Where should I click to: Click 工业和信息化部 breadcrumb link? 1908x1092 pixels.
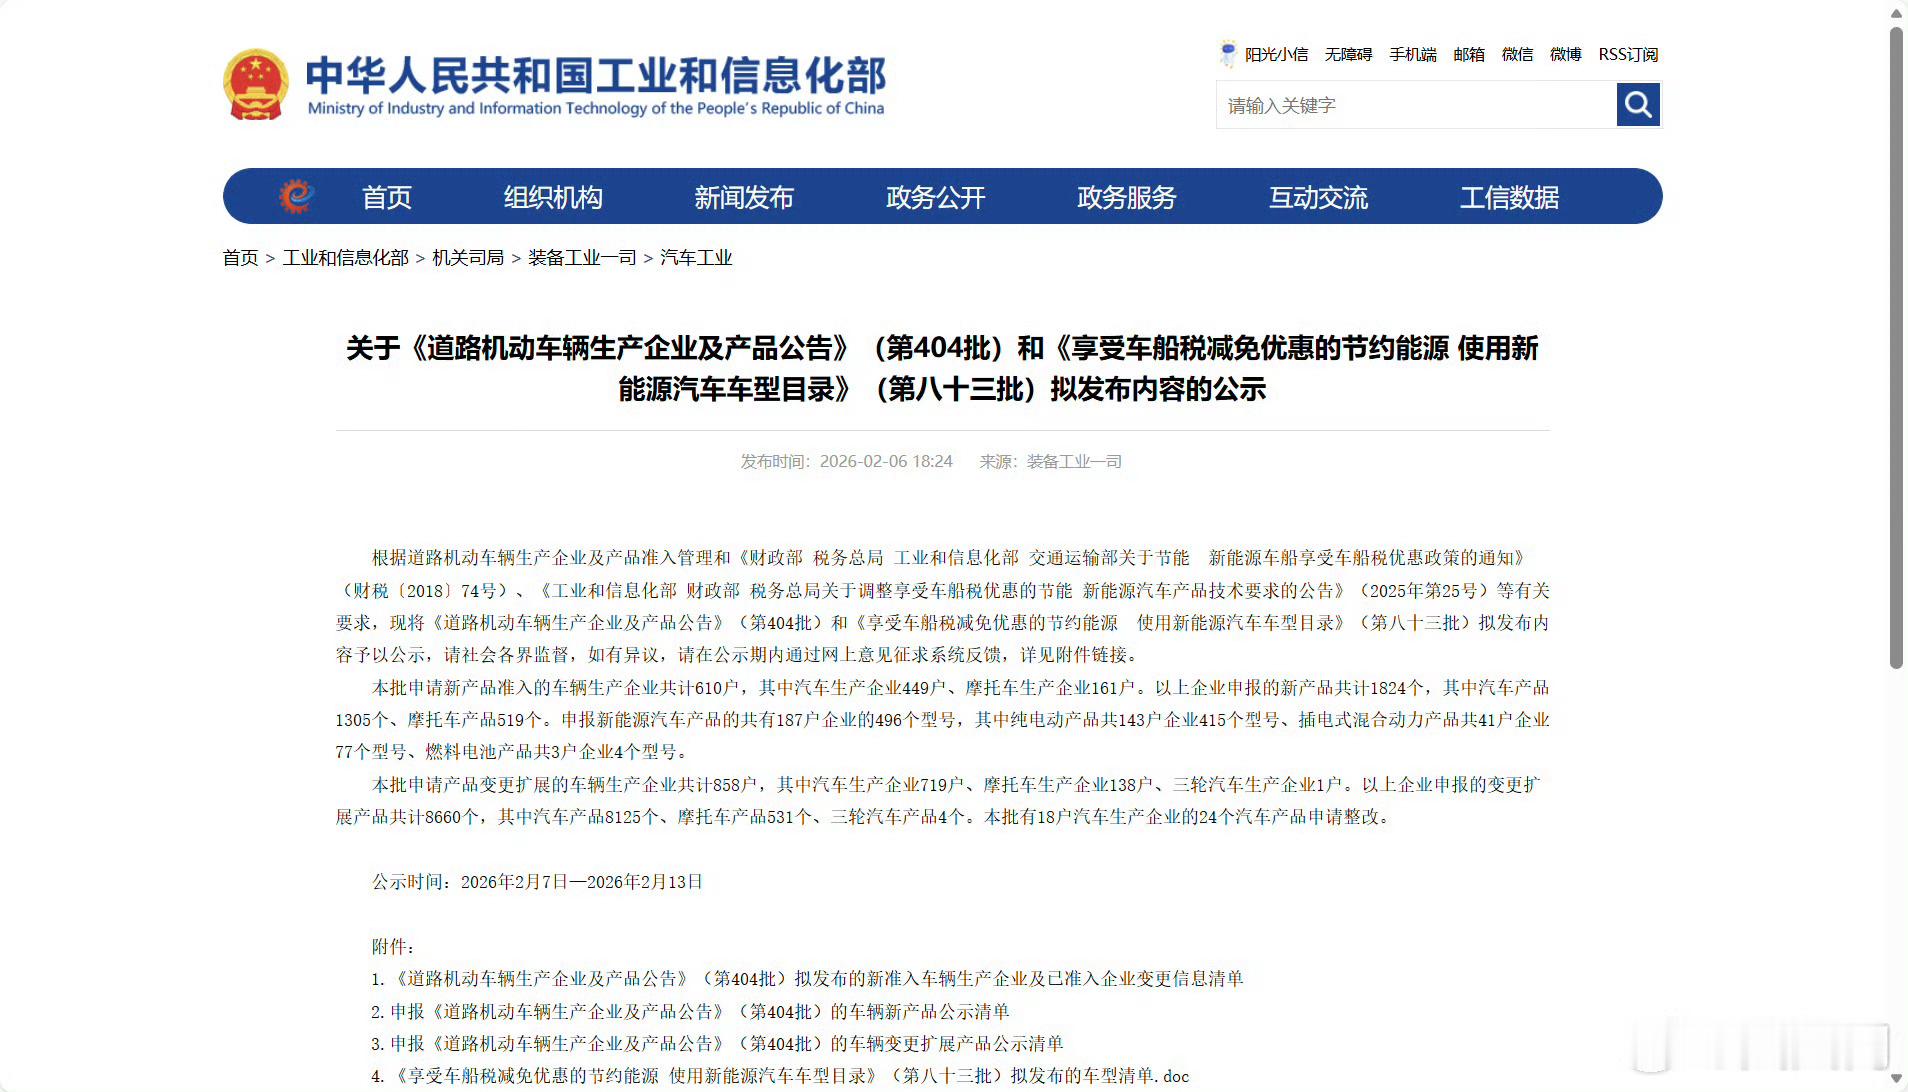[x=346, y=258]
